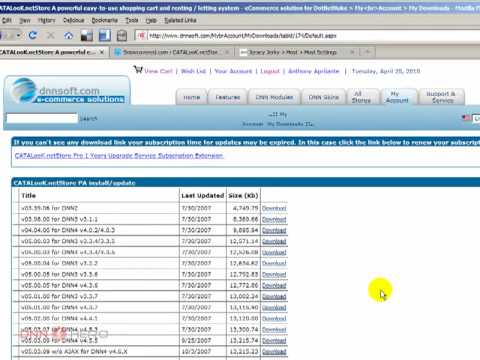Open the language dropdown beside the flag
Viewport: 480px width, 360px height.
pyautogui.click(x=477, y=118)
